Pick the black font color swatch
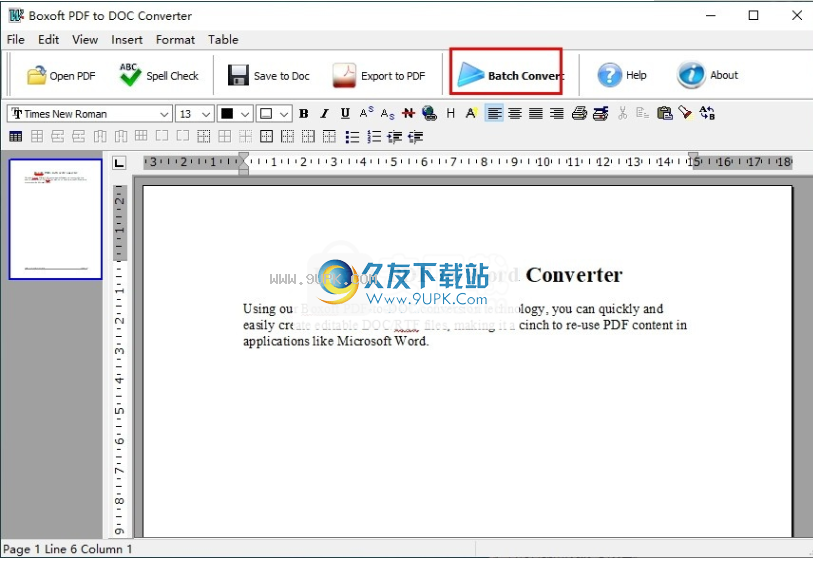813x564 pixels. tap(227, 114)
